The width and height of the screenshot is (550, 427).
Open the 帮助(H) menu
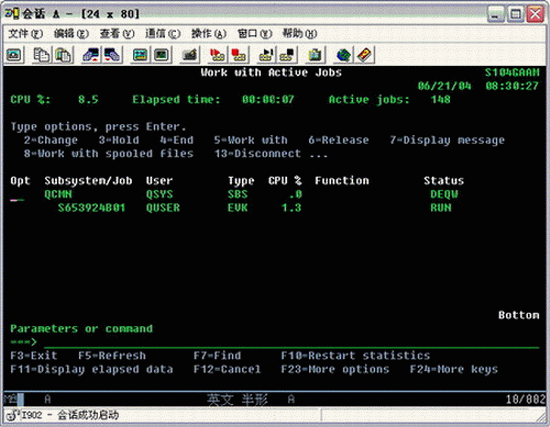pyautogui.click(x=300, y=34)
